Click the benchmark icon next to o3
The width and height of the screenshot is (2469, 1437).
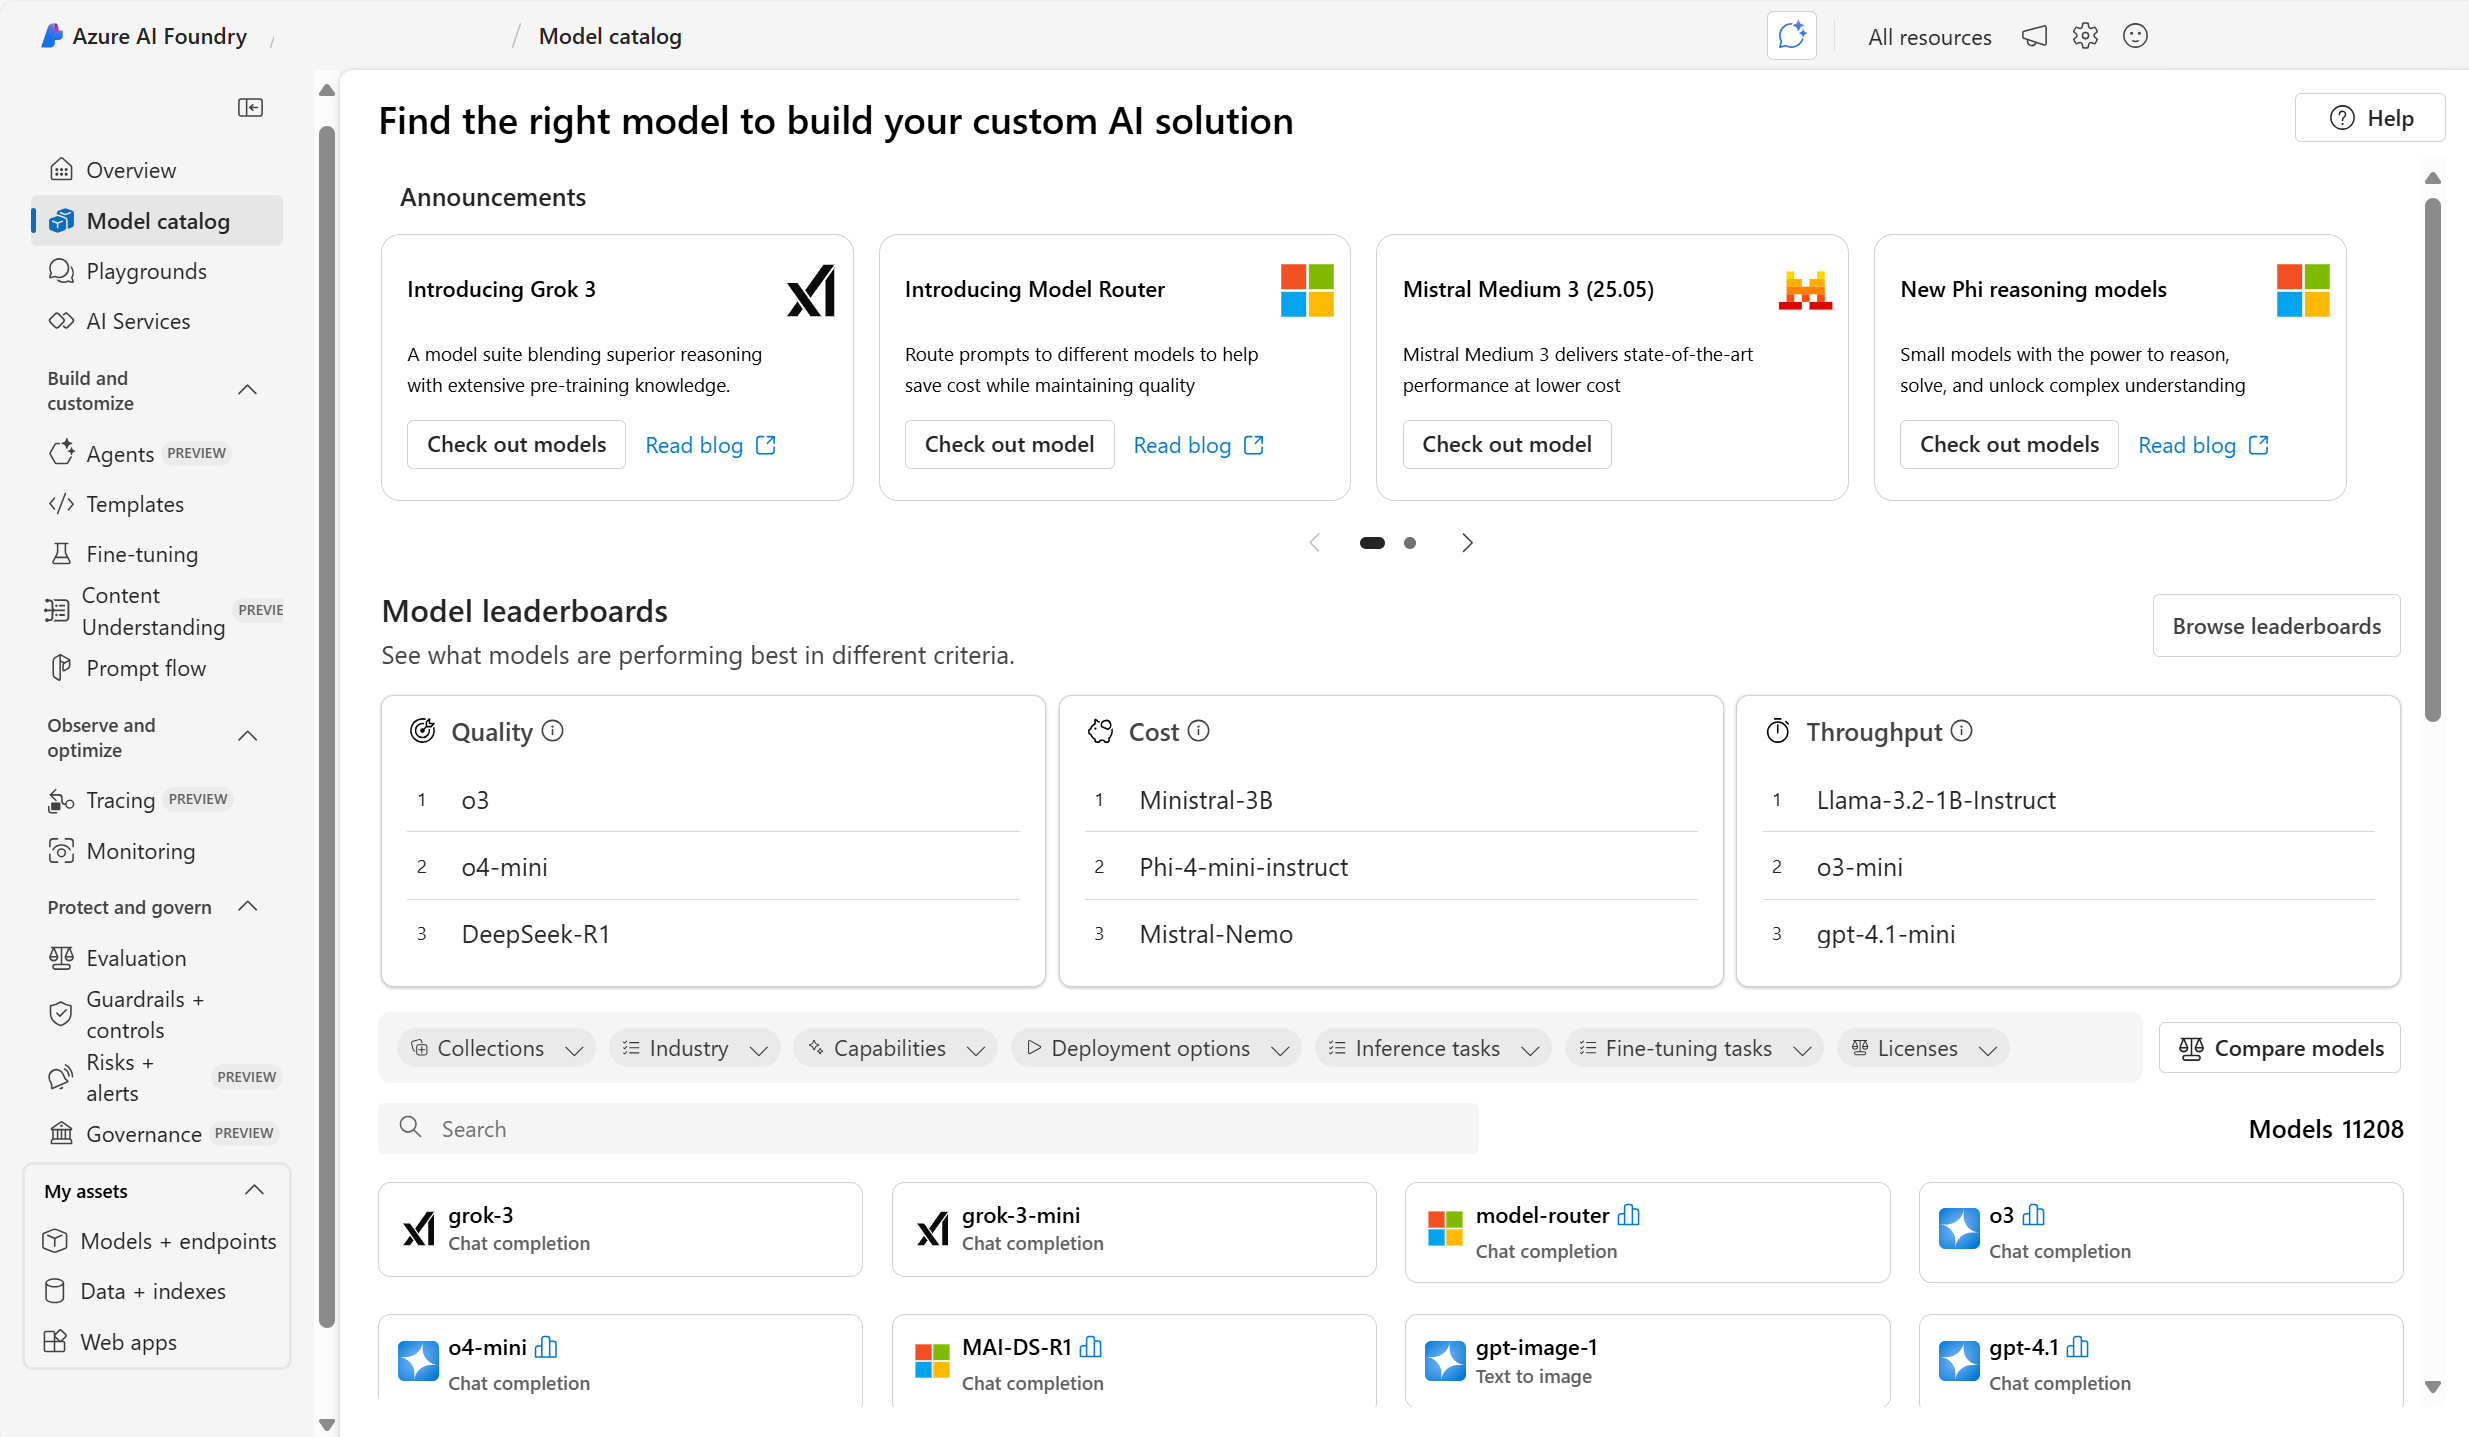pyautogui.click(x=2033, y=1215)
